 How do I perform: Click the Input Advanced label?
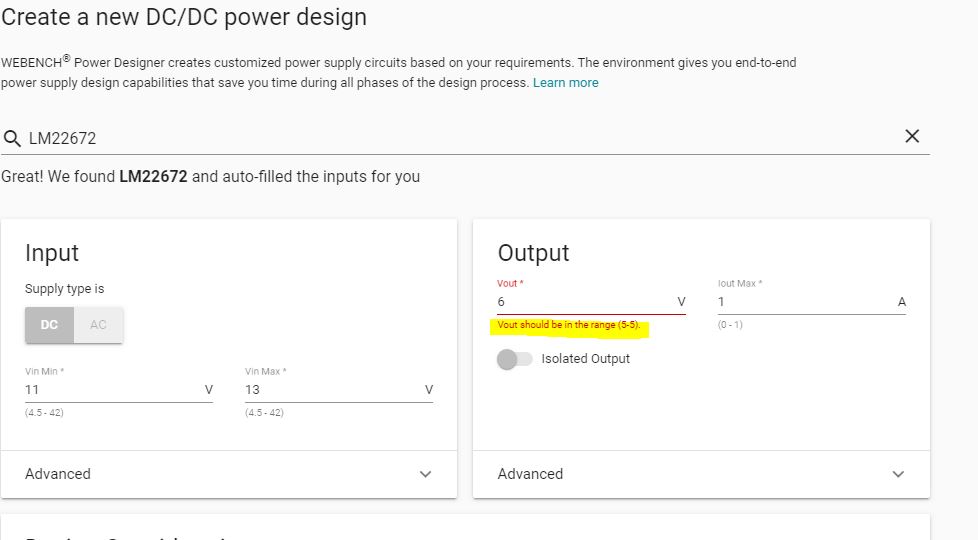[x=57, y=474]
